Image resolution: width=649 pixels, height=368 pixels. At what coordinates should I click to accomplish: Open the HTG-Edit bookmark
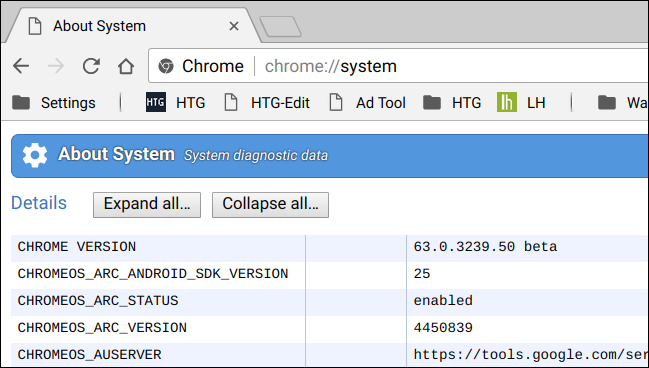267,103
